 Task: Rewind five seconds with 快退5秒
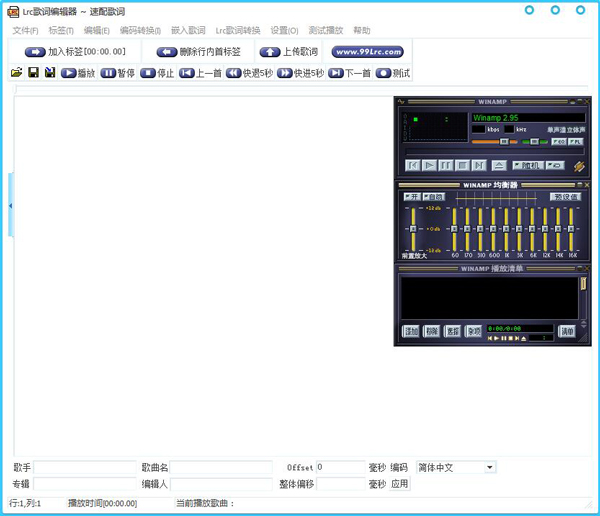(x=249, y=73)
